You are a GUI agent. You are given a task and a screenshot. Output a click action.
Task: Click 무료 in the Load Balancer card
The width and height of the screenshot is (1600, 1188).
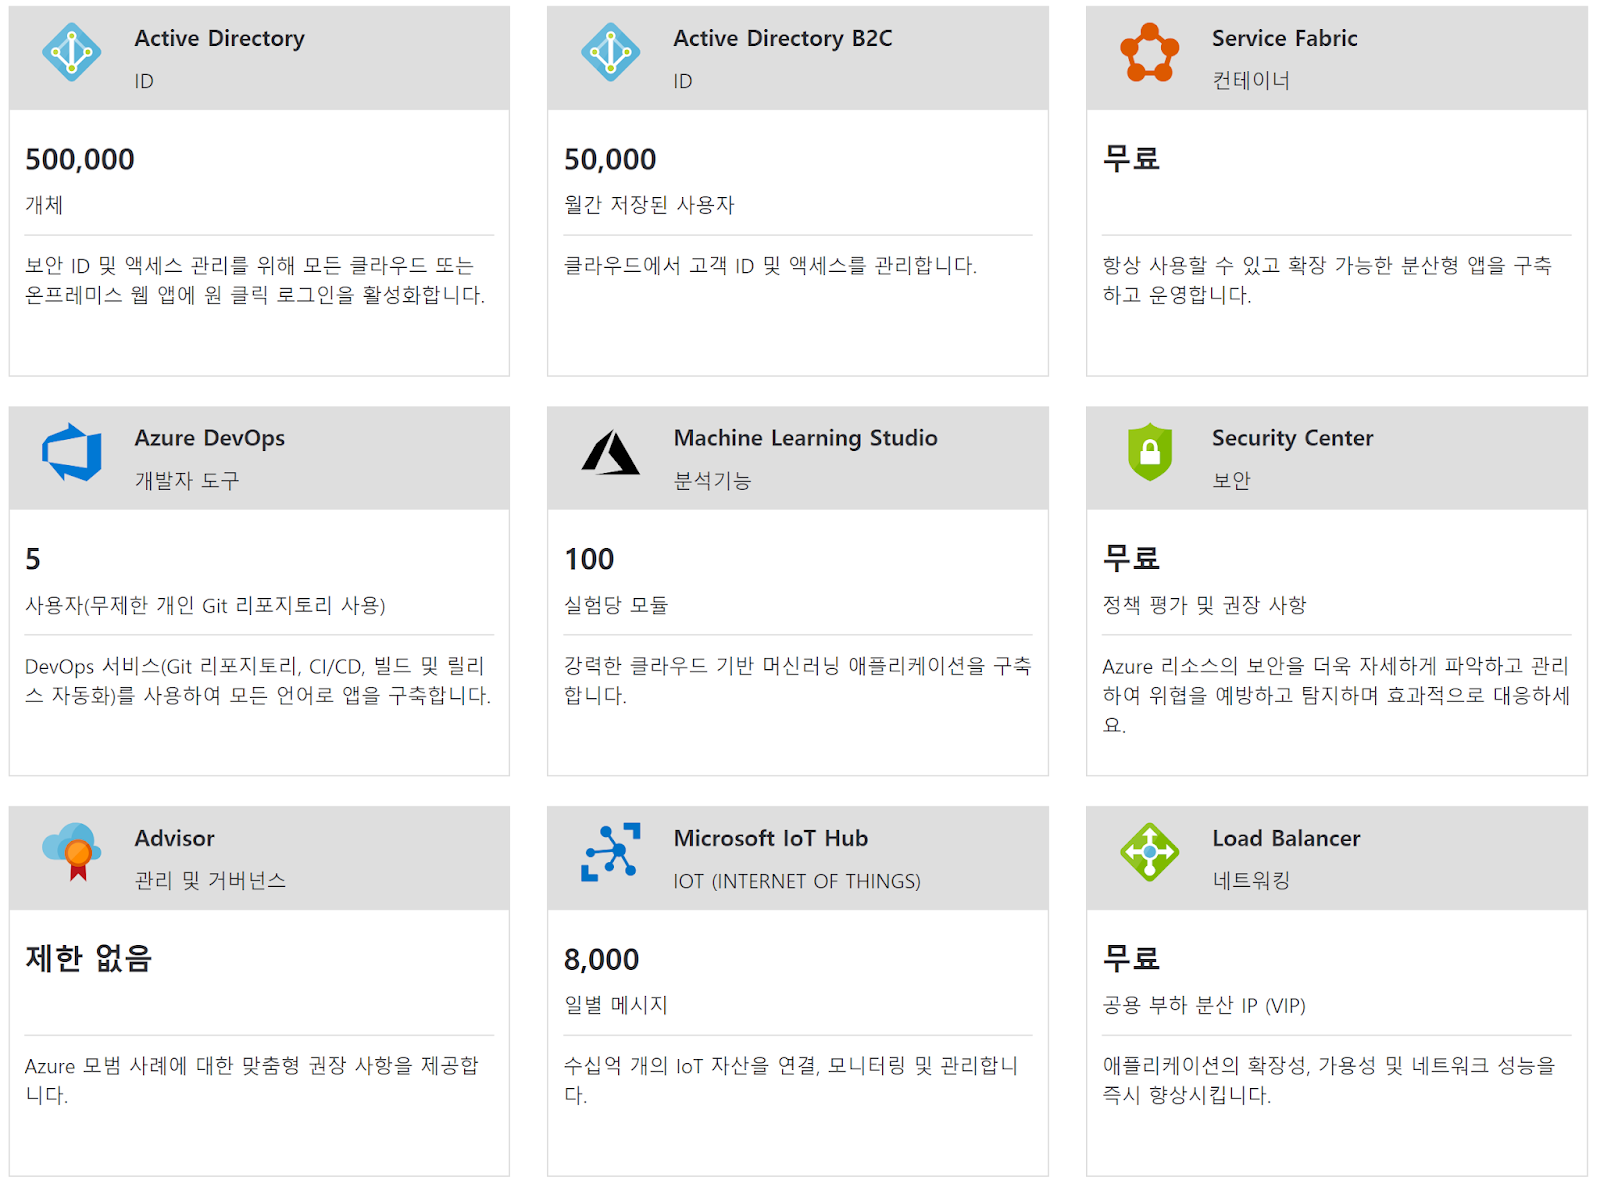coord(1131,958)
